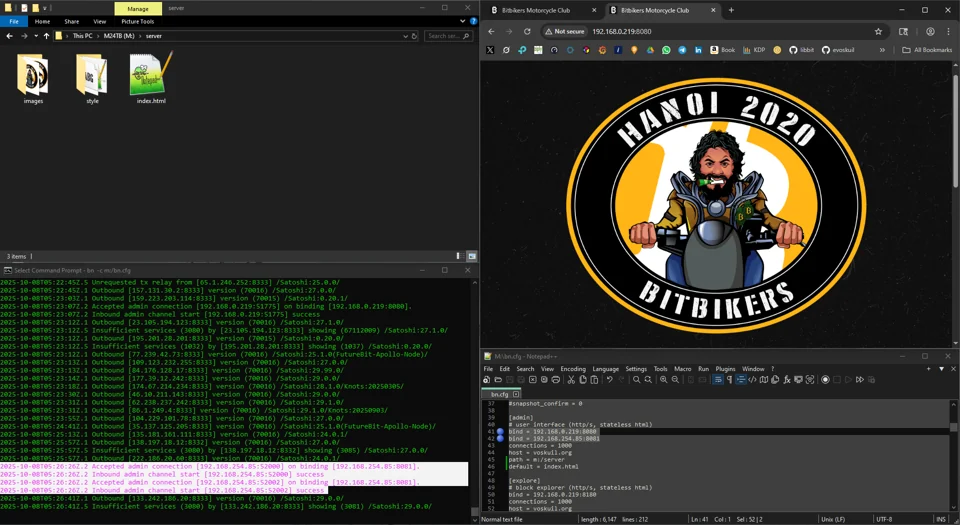Open the Plugins menu in Notepad++
The image size is (960, 525).
pos(725,369)
